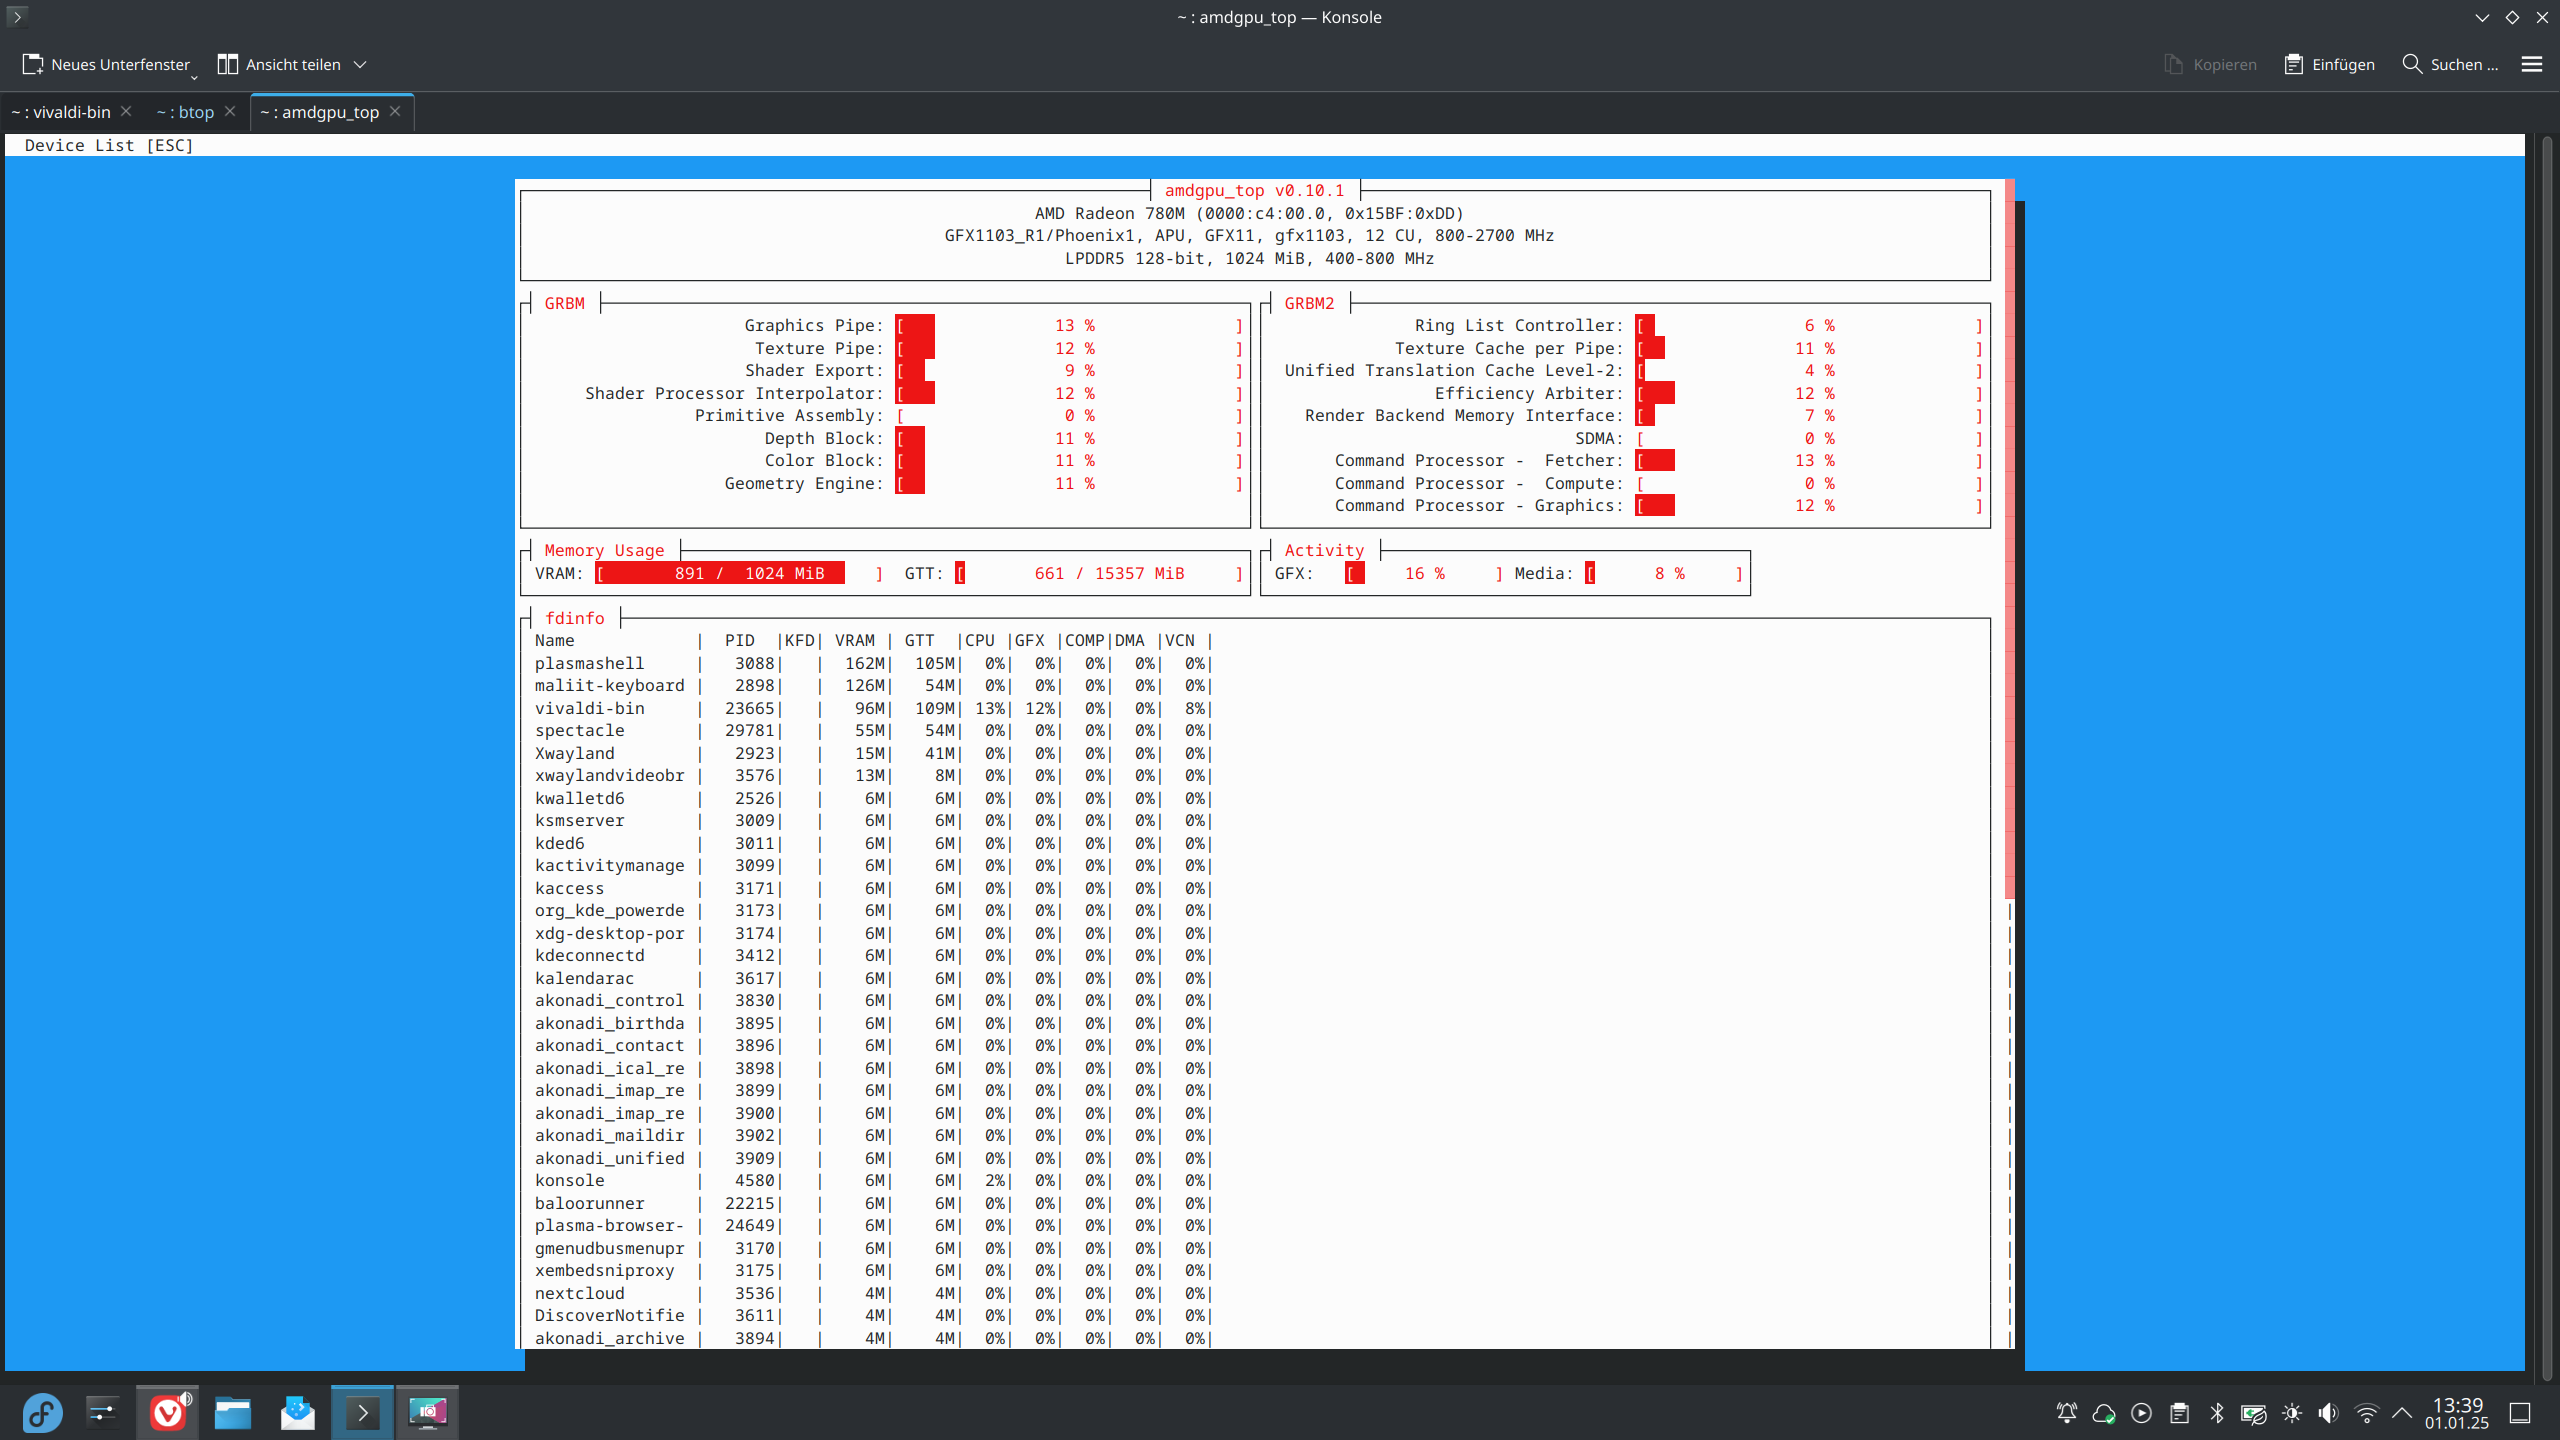Launch Vivaldi browser from the taskbar
Image resolution: width=2560 pixels, height=1440 pixels.
click(168, 1412)
